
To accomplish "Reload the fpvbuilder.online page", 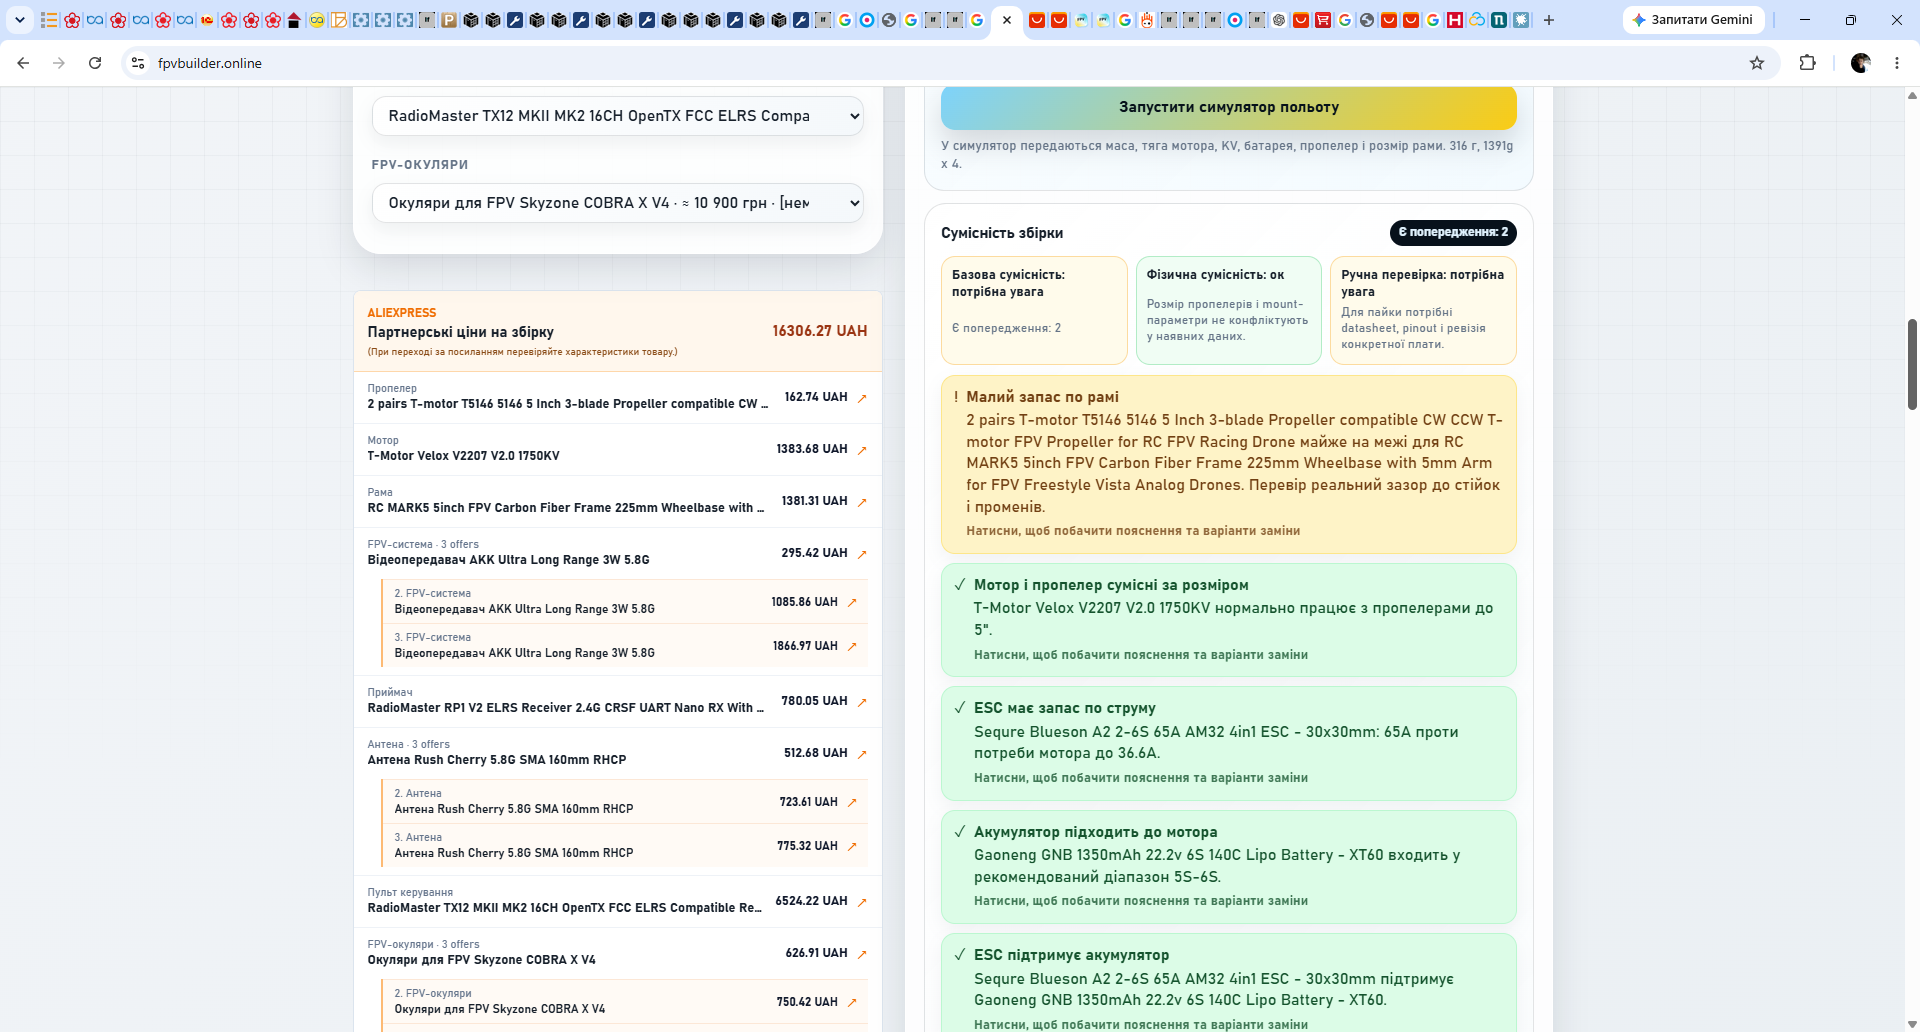I will click(x=95, y=63).
